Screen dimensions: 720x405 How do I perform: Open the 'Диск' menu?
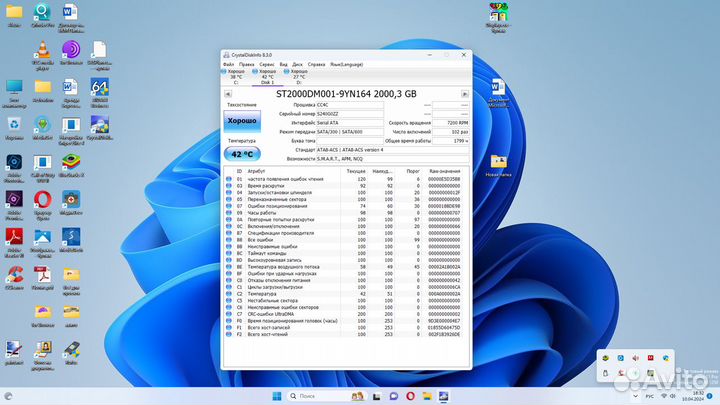(297, 64)
